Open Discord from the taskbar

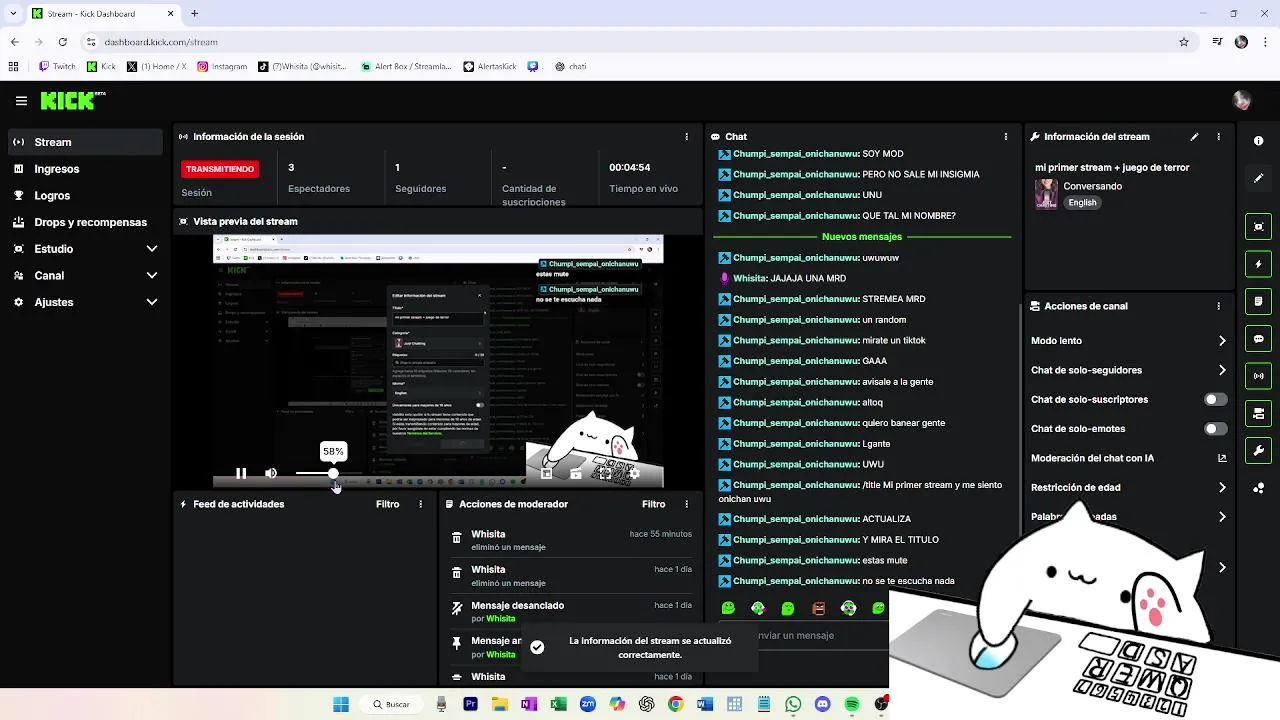[x=822, y=704]
